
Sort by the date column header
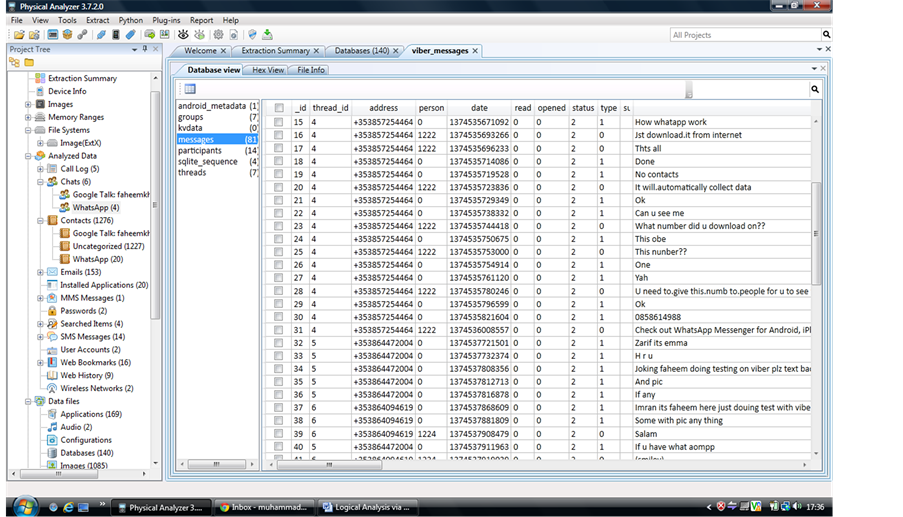click(x=479, y=108)
